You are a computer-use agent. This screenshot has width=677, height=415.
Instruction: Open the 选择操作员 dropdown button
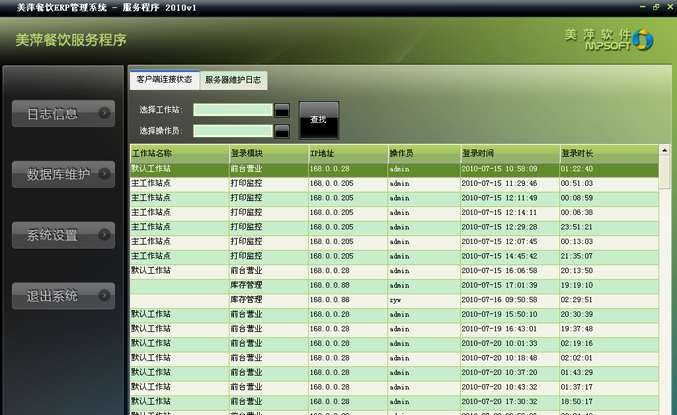282,131
